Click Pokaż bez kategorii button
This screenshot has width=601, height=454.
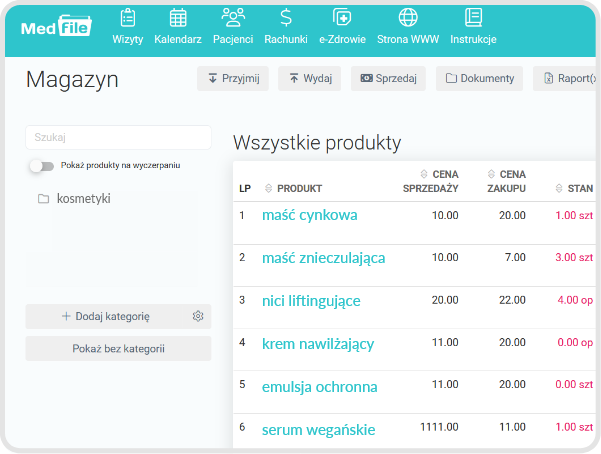pos(118,348)
